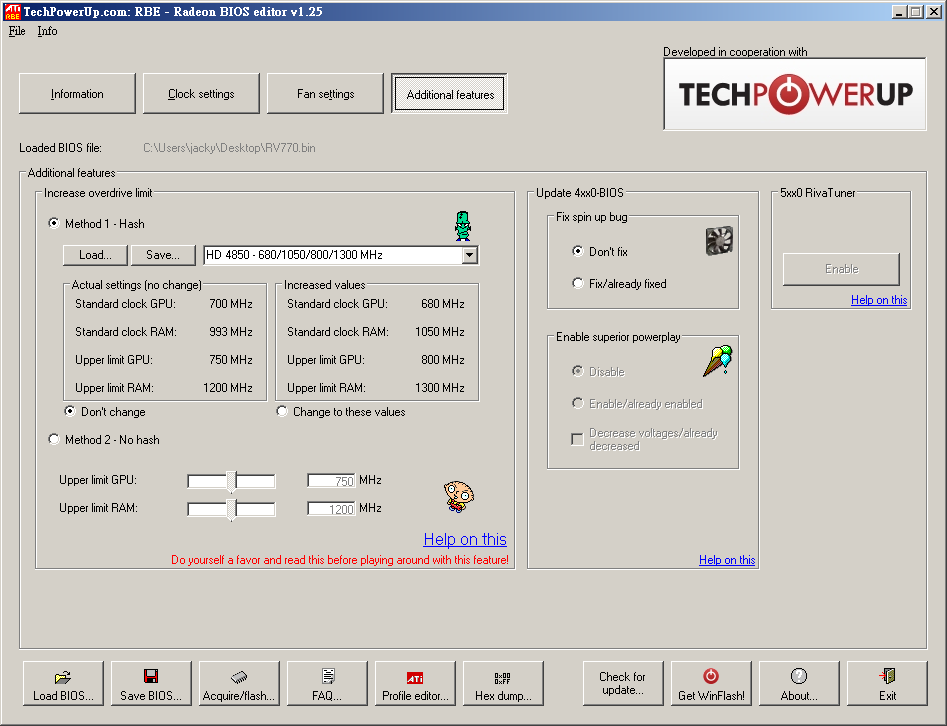Click the loaded BIOS file path text
This screenshot has width=947, height=726.
(x=230, y=148)
